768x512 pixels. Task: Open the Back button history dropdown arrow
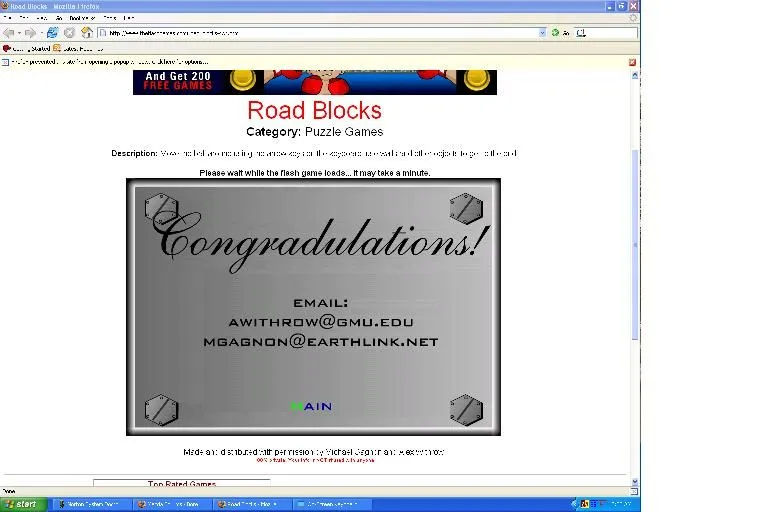[19, 33]
